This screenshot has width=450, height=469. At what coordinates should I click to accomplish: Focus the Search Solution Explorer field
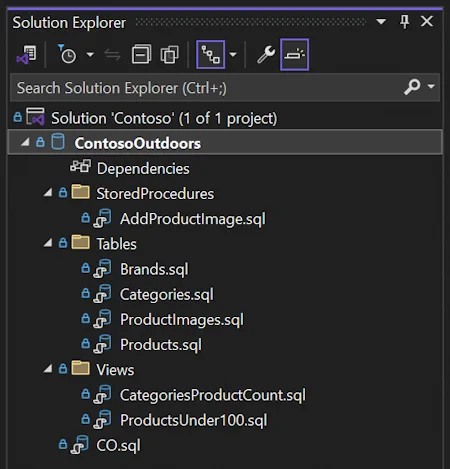pyautogui.click(x=225, y=88)
